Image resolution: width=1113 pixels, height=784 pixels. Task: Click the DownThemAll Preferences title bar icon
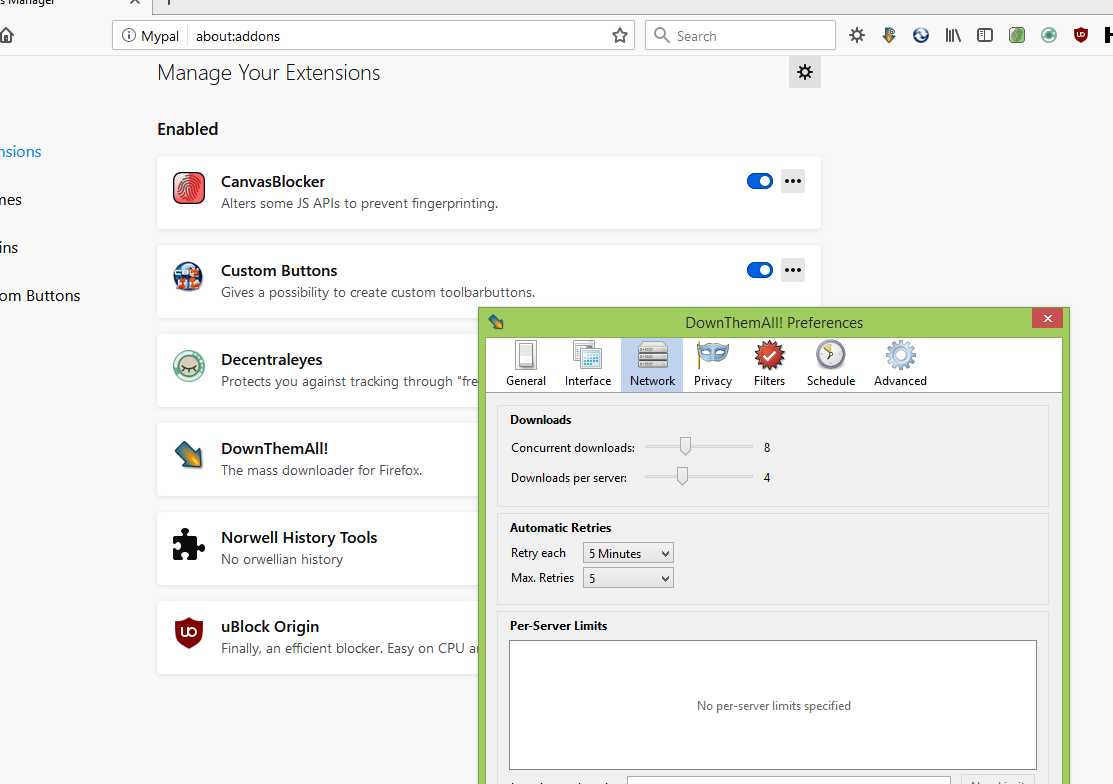tap(496, 322)
